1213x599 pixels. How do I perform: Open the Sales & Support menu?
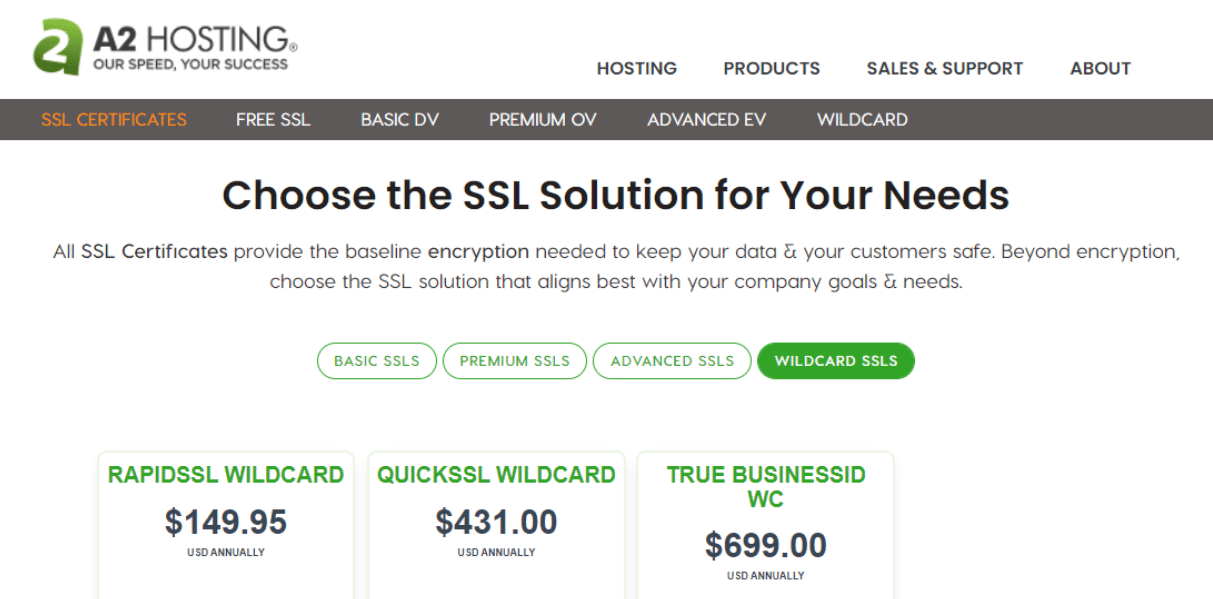pyautogui.click(x=944, y=69)
